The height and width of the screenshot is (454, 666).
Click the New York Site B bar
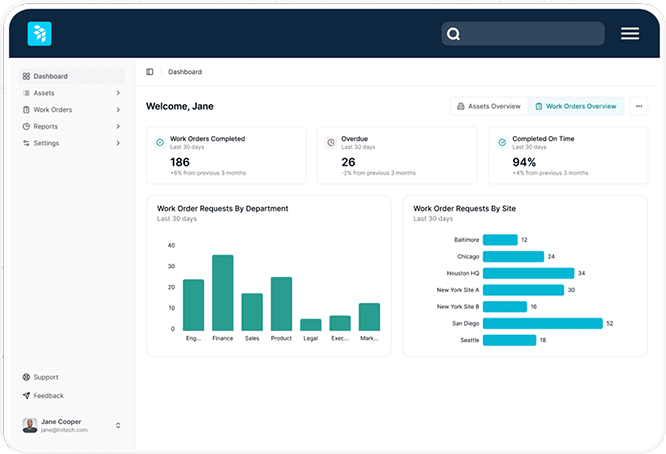505,307
